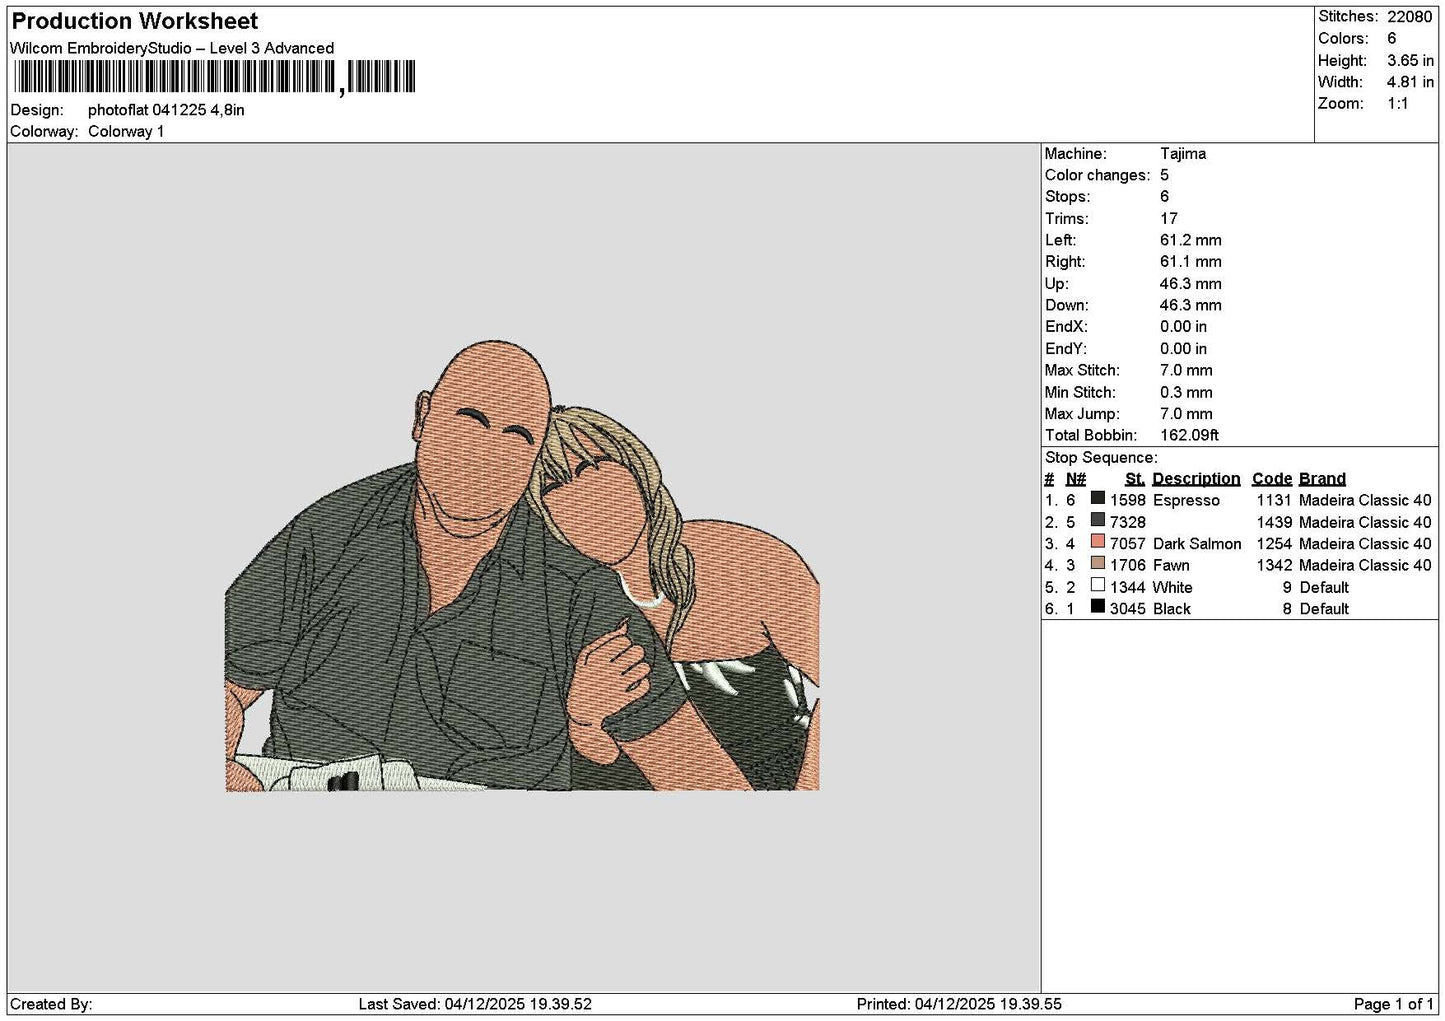1445x1021 pixels.
Task: Click the Up value '46.3 mm'
Action: 1191,284
